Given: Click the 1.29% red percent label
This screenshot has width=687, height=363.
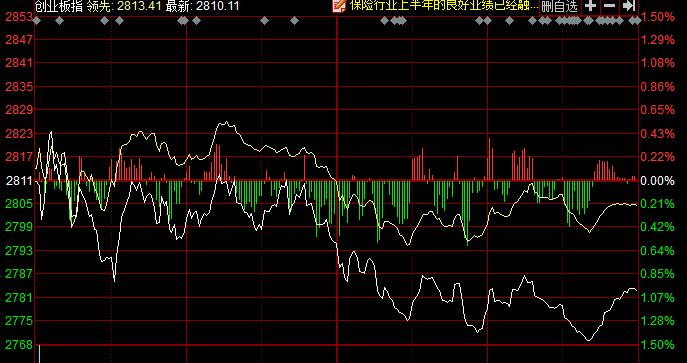Looking at the screenshot, I should tap(658, 39).
